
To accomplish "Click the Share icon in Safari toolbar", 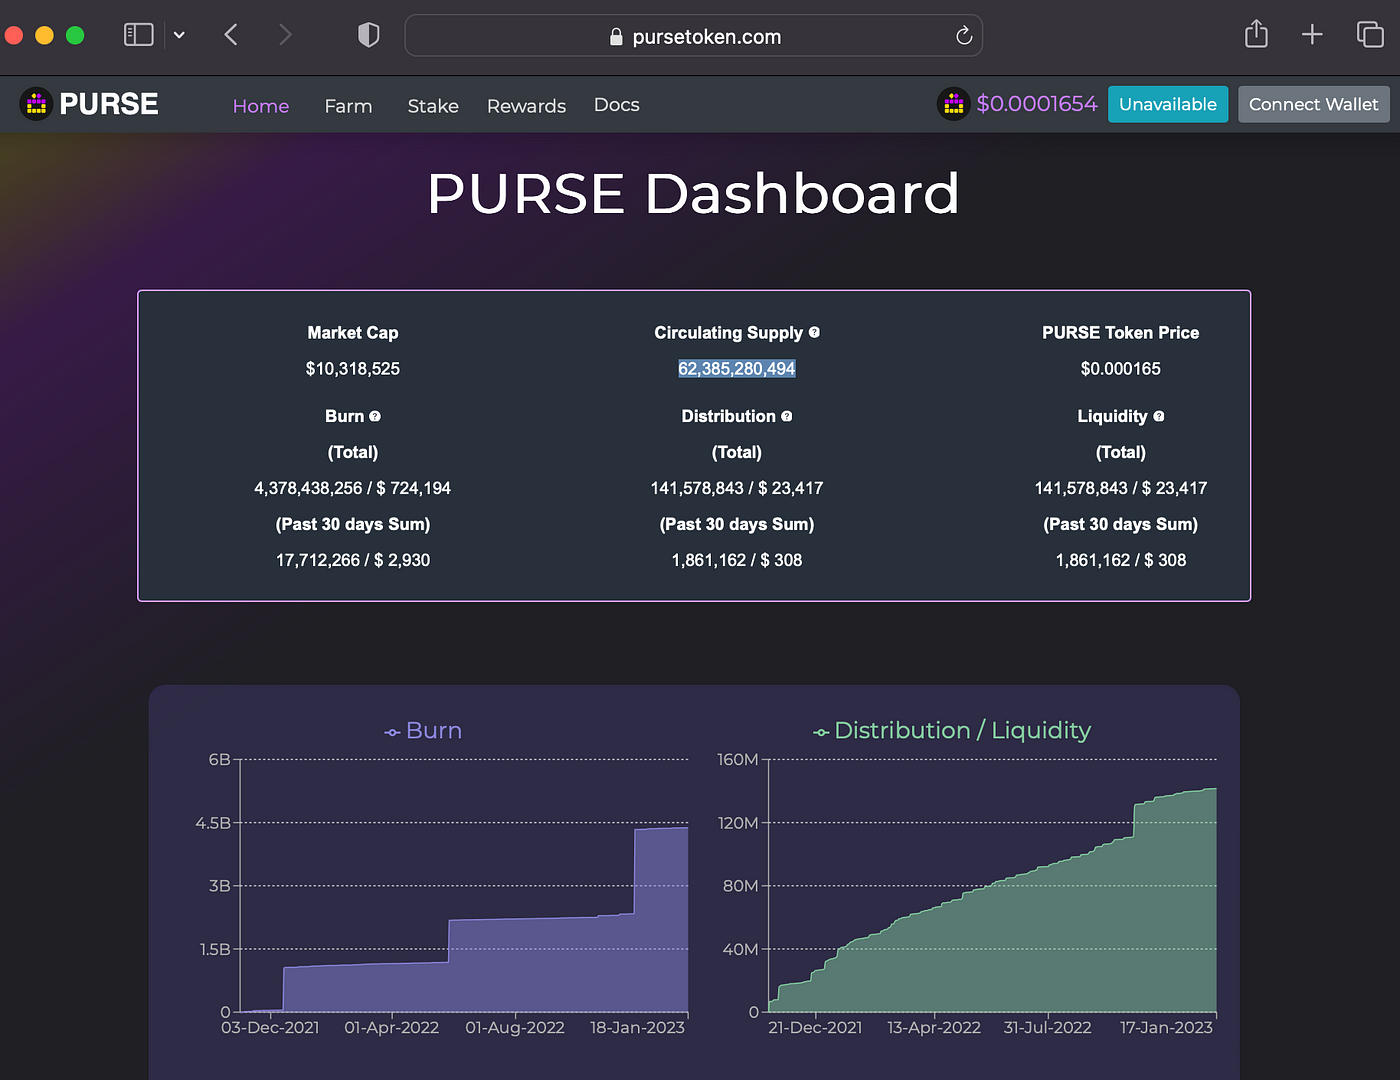I will (1256, 35).
